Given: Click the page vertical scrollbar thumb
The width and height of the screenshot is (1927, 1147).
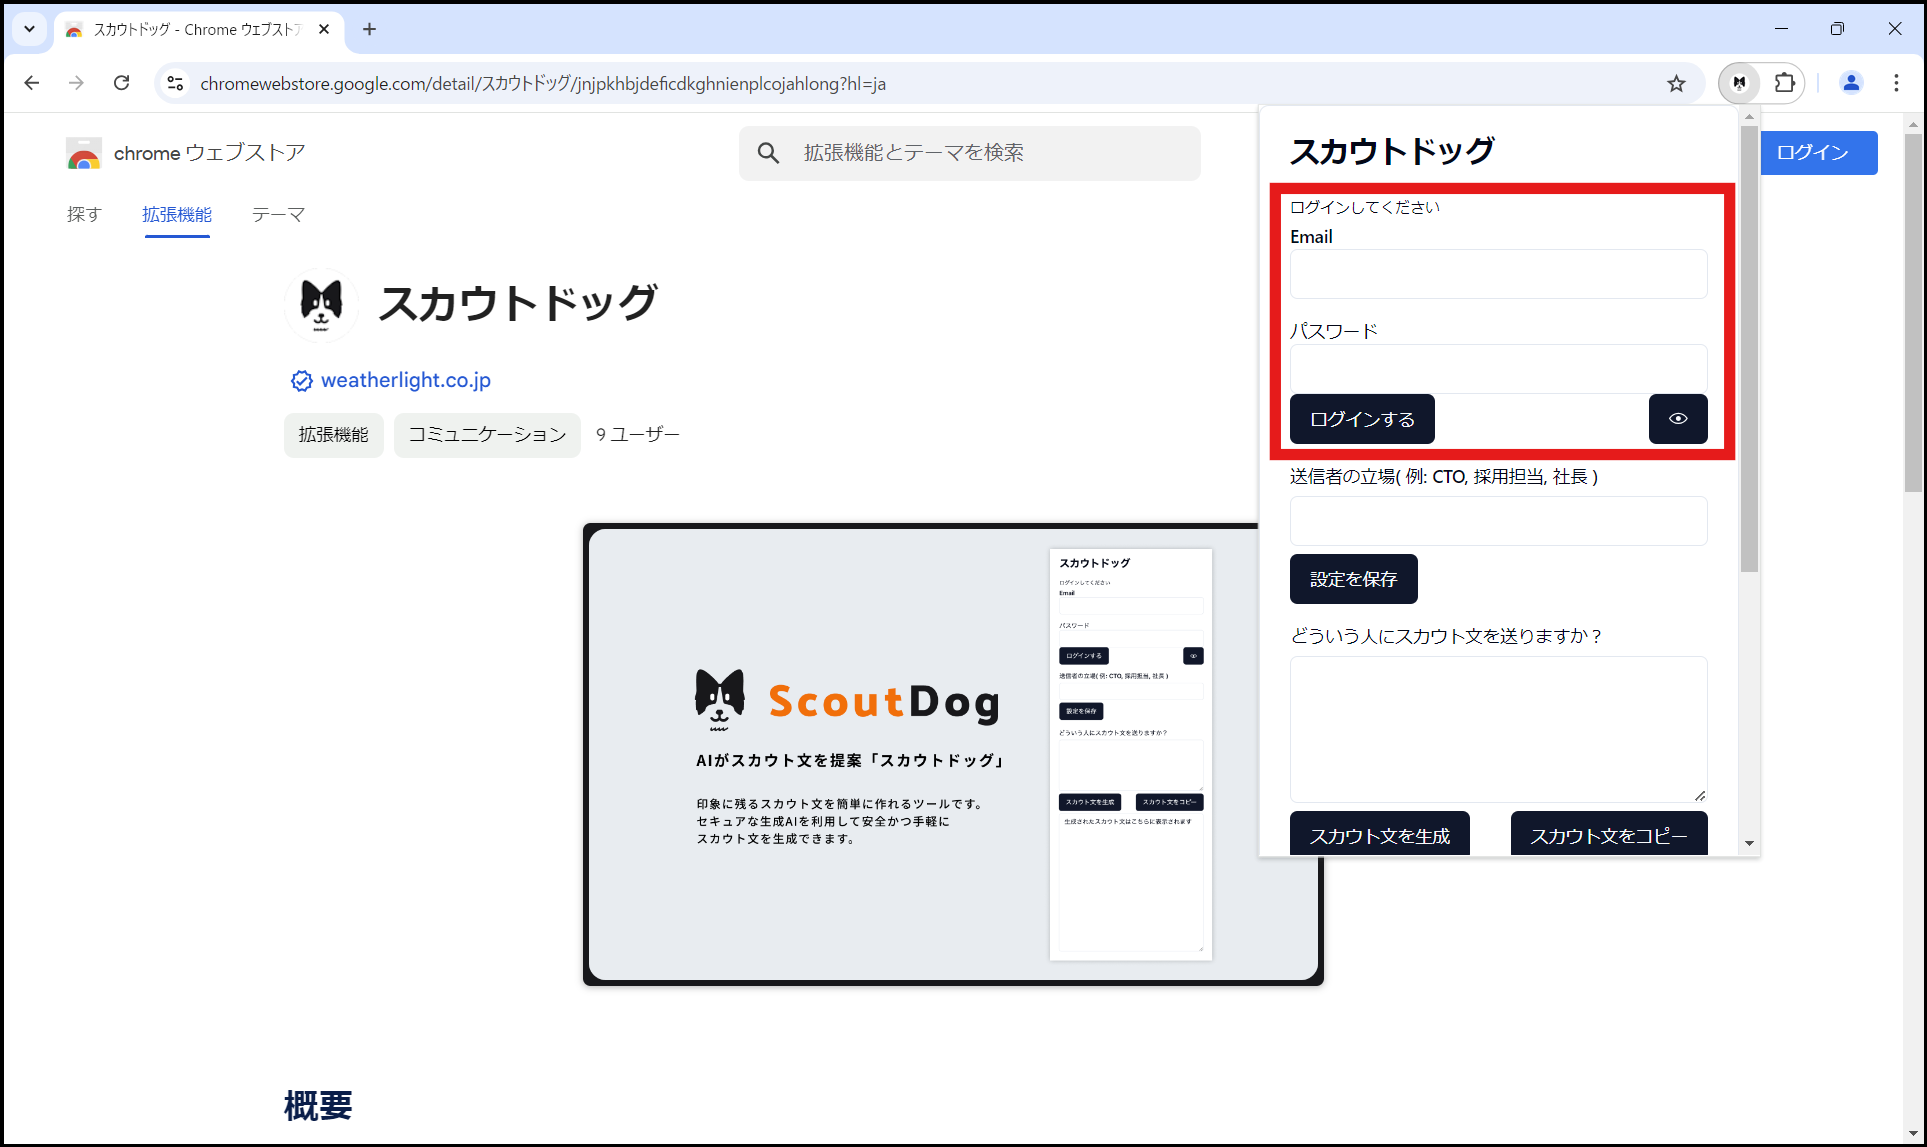Looking at the screenshot, I should pos(1913,312).
